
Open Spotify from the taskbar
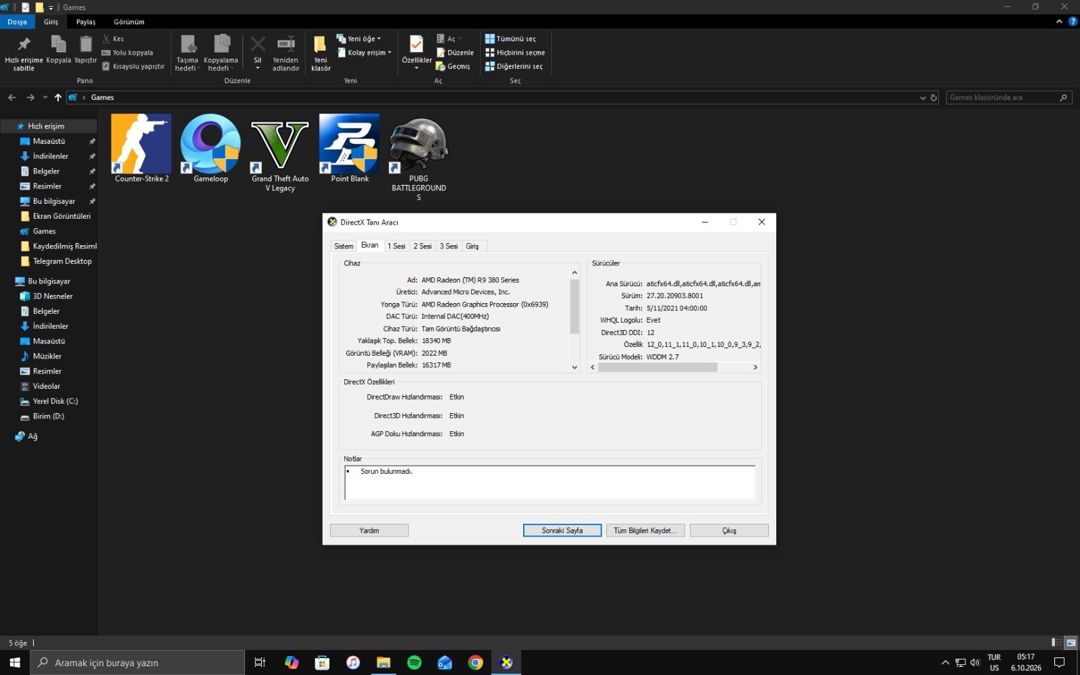[x=414, y=663]
